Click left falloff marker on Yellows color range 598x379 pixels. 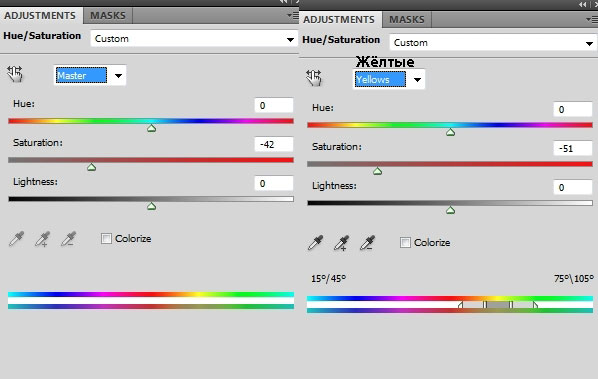pyautogui.click(x=461, y=305)
